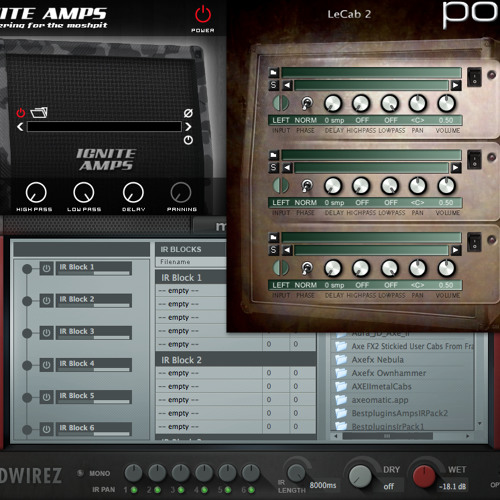Click the VOLUME knob of the LeCab top slot
This screenshot has width=500, height=500.
pyautogui.click(x=446, y=103)
